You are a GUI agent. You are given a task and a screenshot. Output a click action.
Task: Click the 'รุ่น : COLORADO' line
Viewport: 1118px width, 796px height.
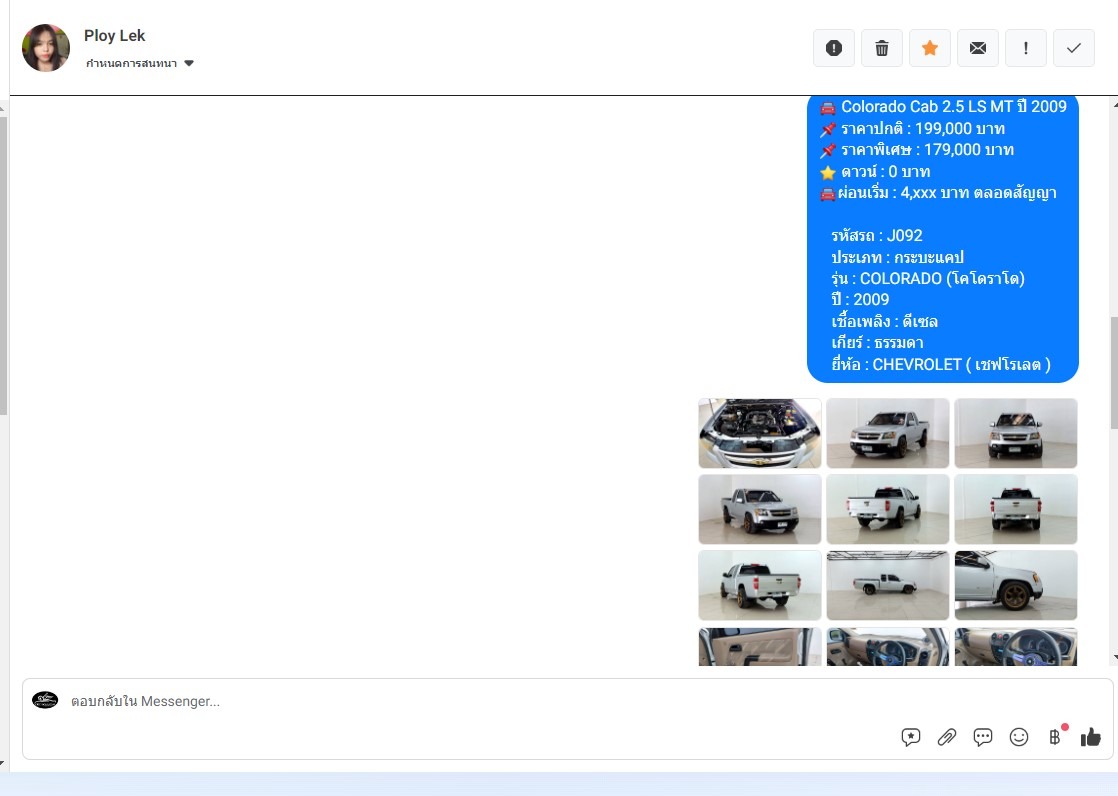click(928, 279)
